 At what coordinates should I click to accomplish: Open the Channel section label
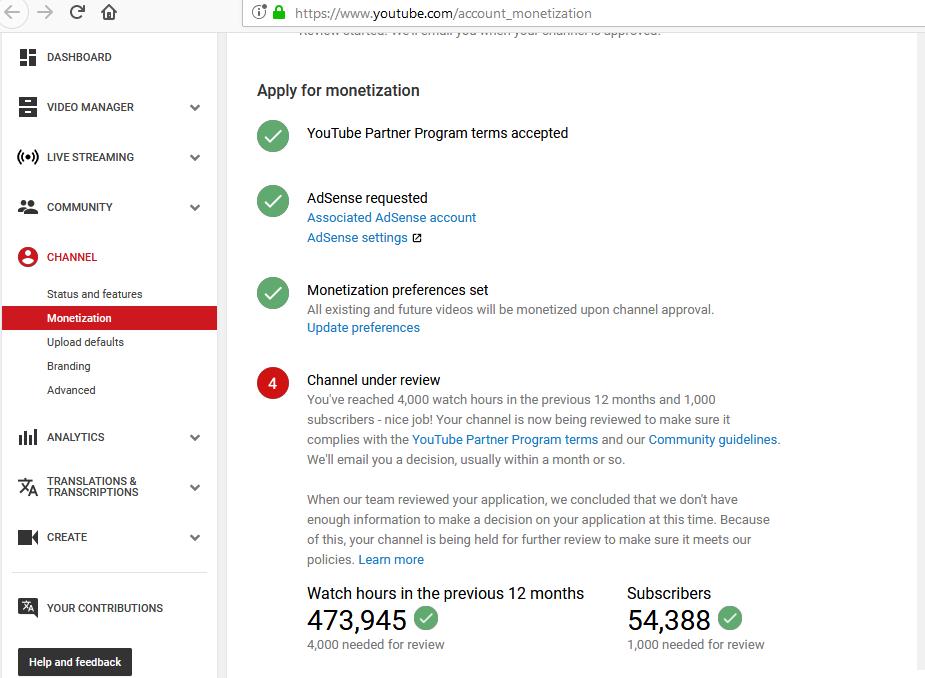(72, 257)
